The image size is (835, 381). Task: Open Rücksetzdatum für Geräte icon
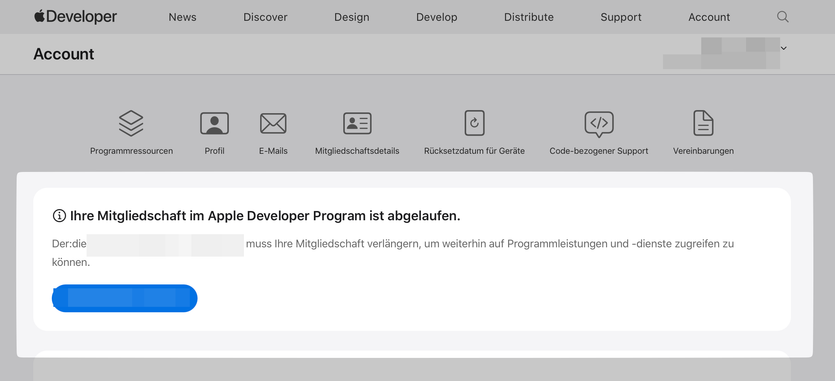(474, 123)
